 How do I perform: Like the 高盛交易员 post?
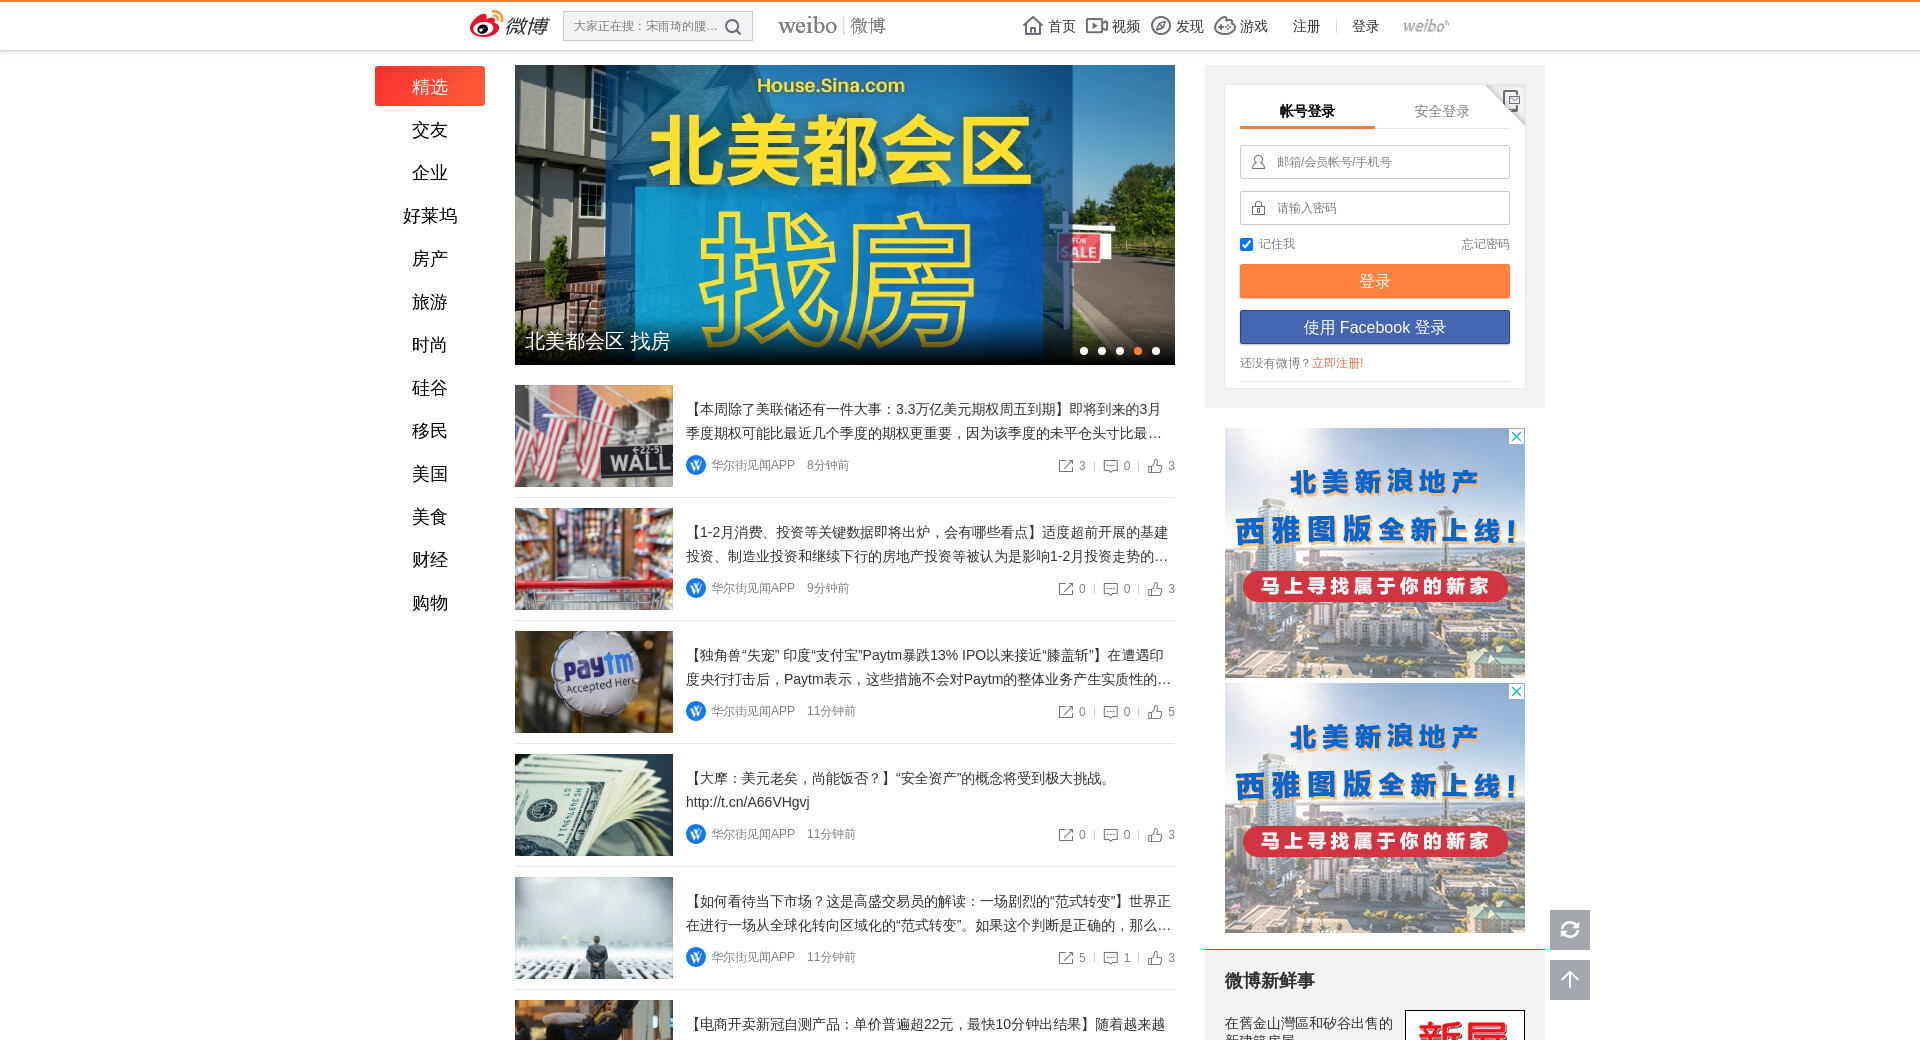pyautogui.click(x=1161, y=958)
